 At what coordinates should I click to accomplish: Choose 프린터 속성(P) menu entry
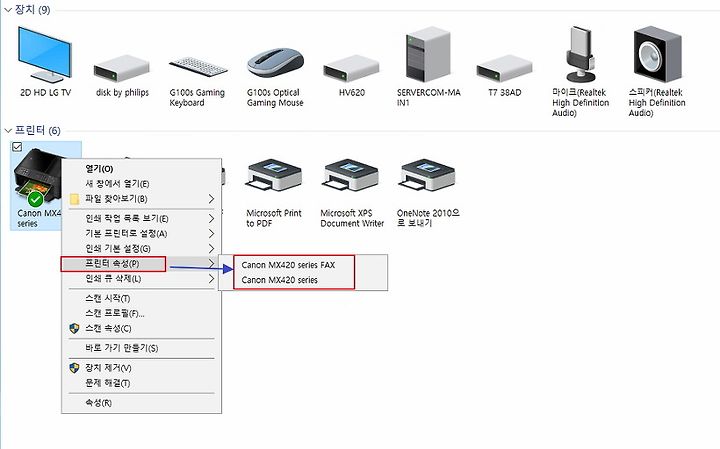point(141,264)
